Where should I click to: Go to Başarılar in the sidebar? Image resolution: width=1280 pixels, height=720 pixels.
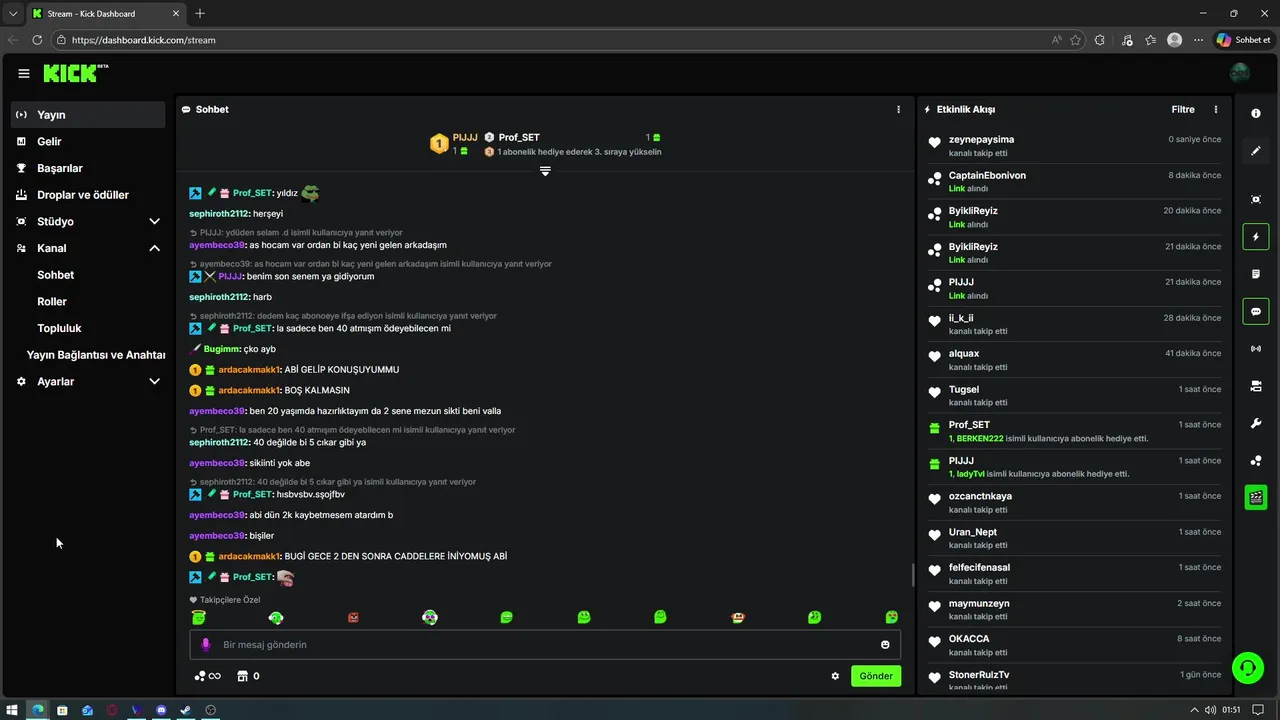[88, 168]
